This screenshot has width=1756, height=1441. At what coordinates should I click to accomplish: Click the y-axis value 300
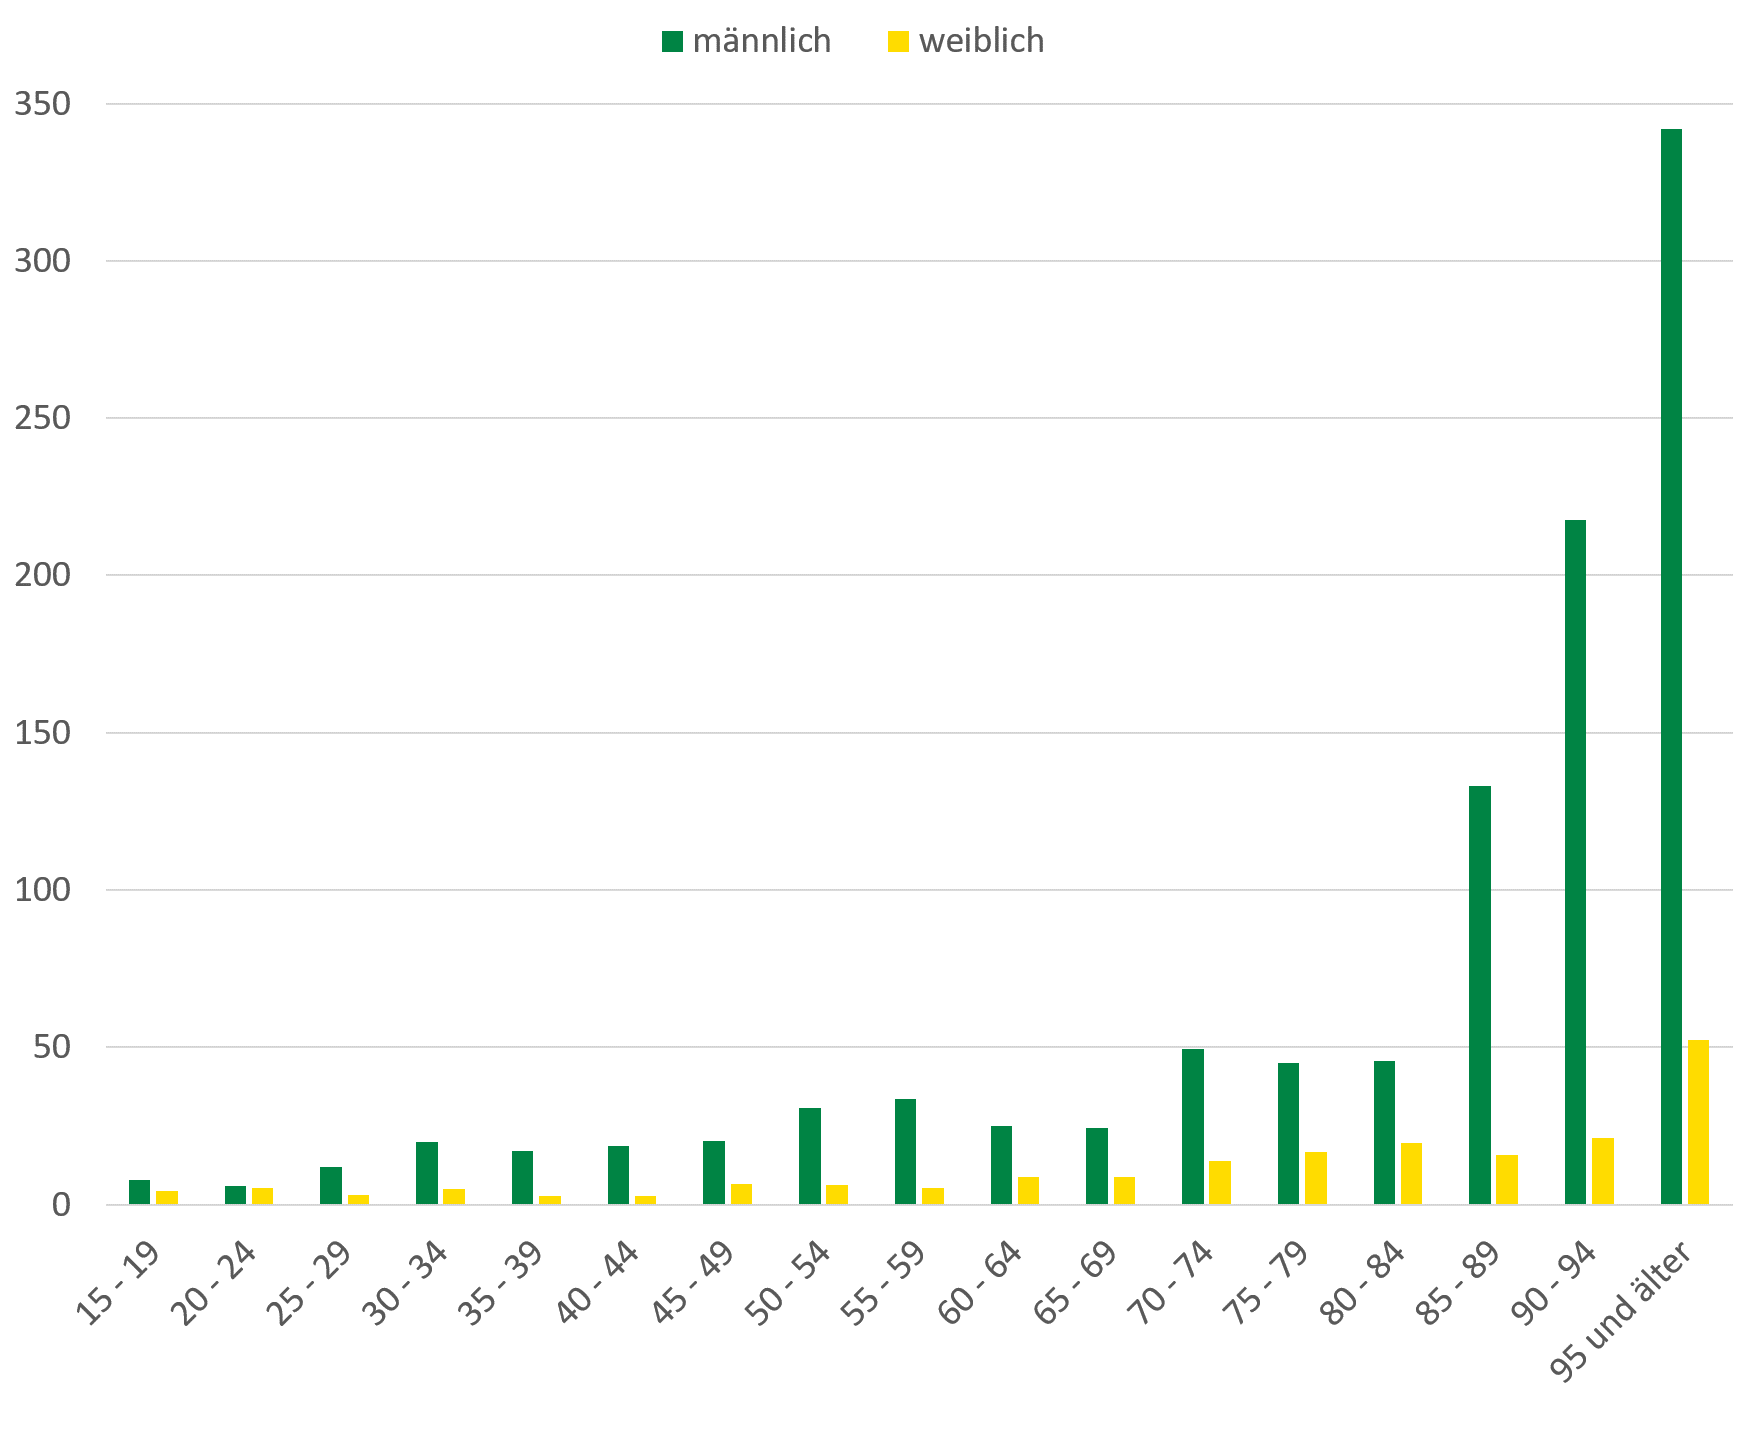[43, 261]
